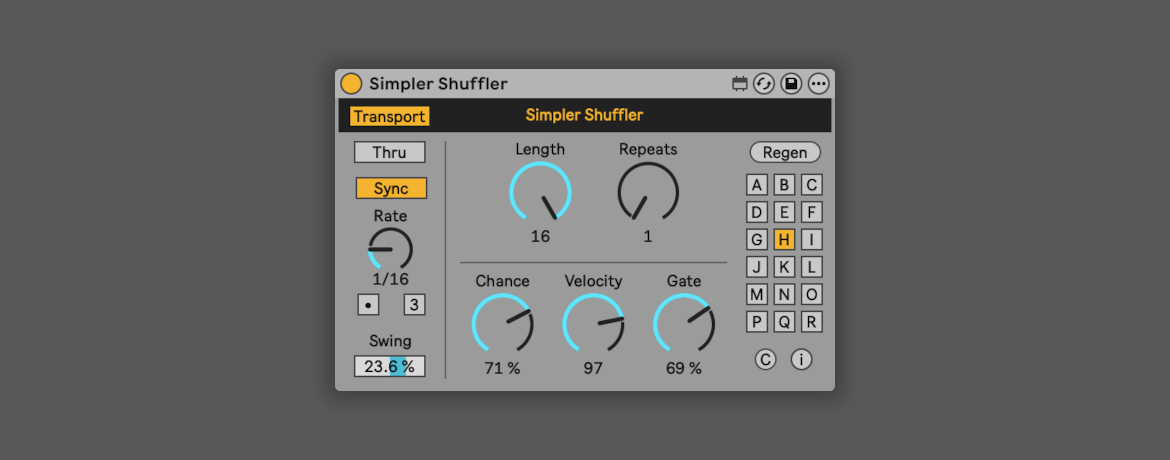1170x460 pixels.
Task: Open the info button labeled i
Action: click(x=801, y=360)
